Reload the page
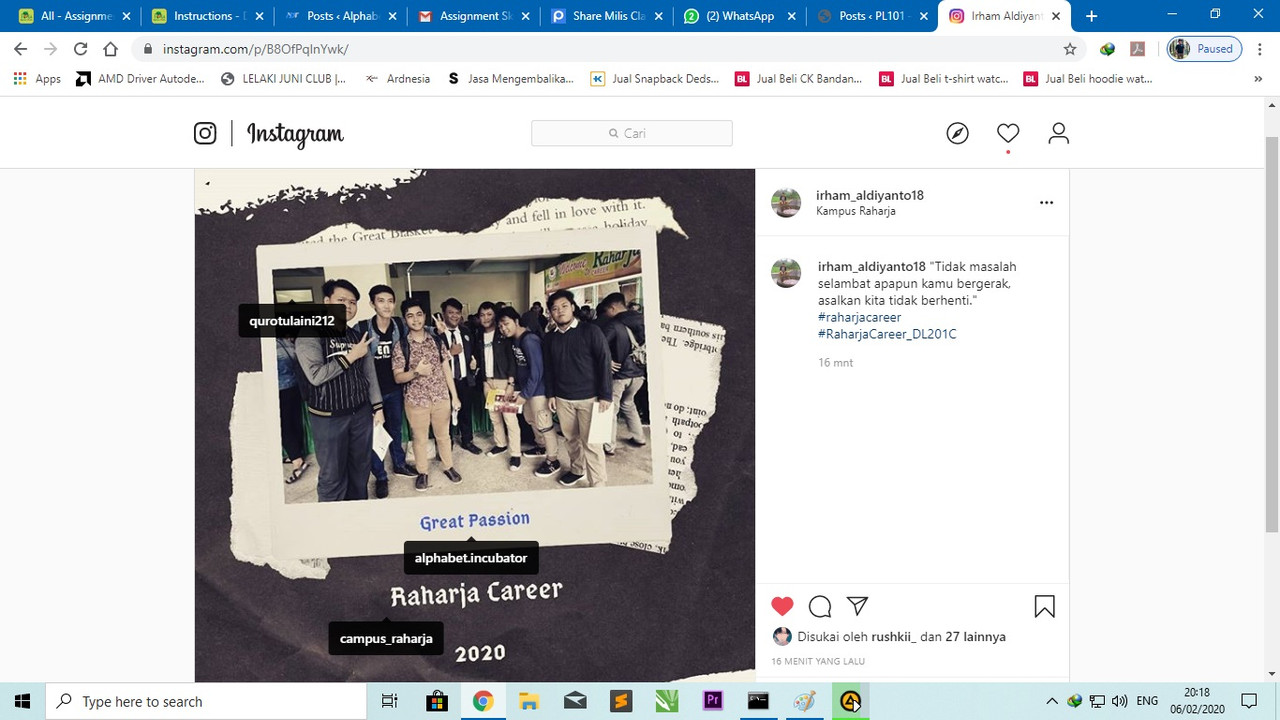The height and width of the screenshot is (720, 1280). pos(80,49)
